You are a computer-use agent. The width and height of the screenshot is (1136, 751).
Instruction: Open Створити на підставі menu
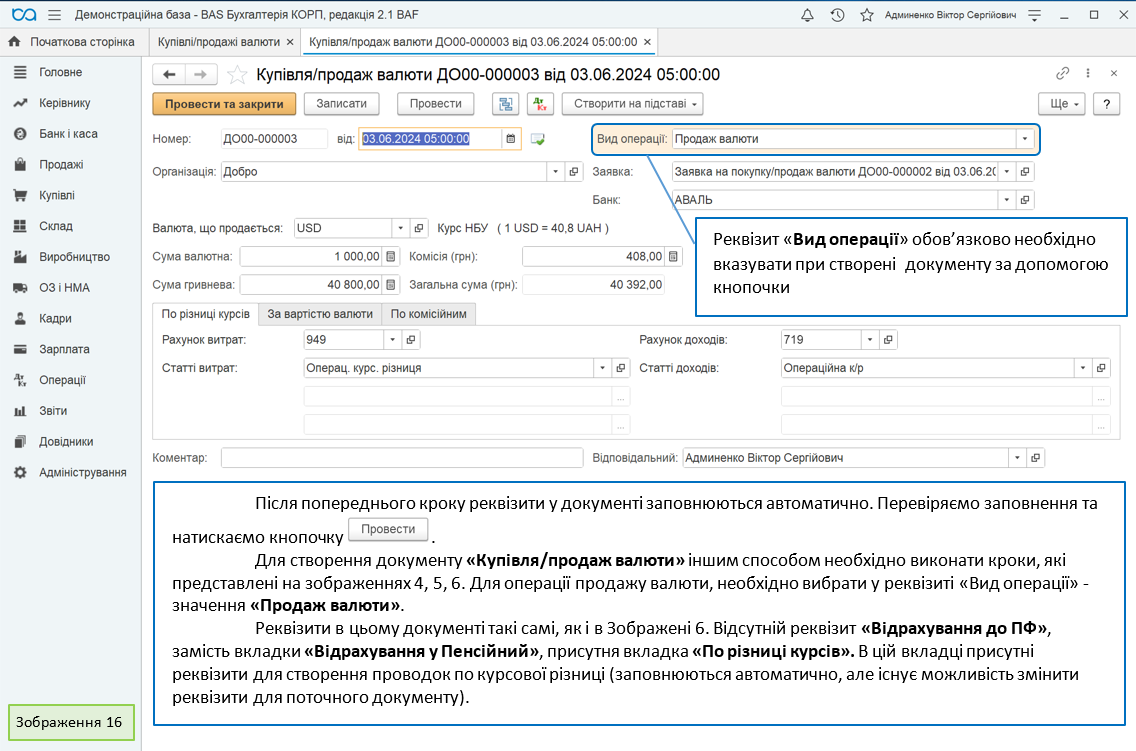(x=633, y=104)
